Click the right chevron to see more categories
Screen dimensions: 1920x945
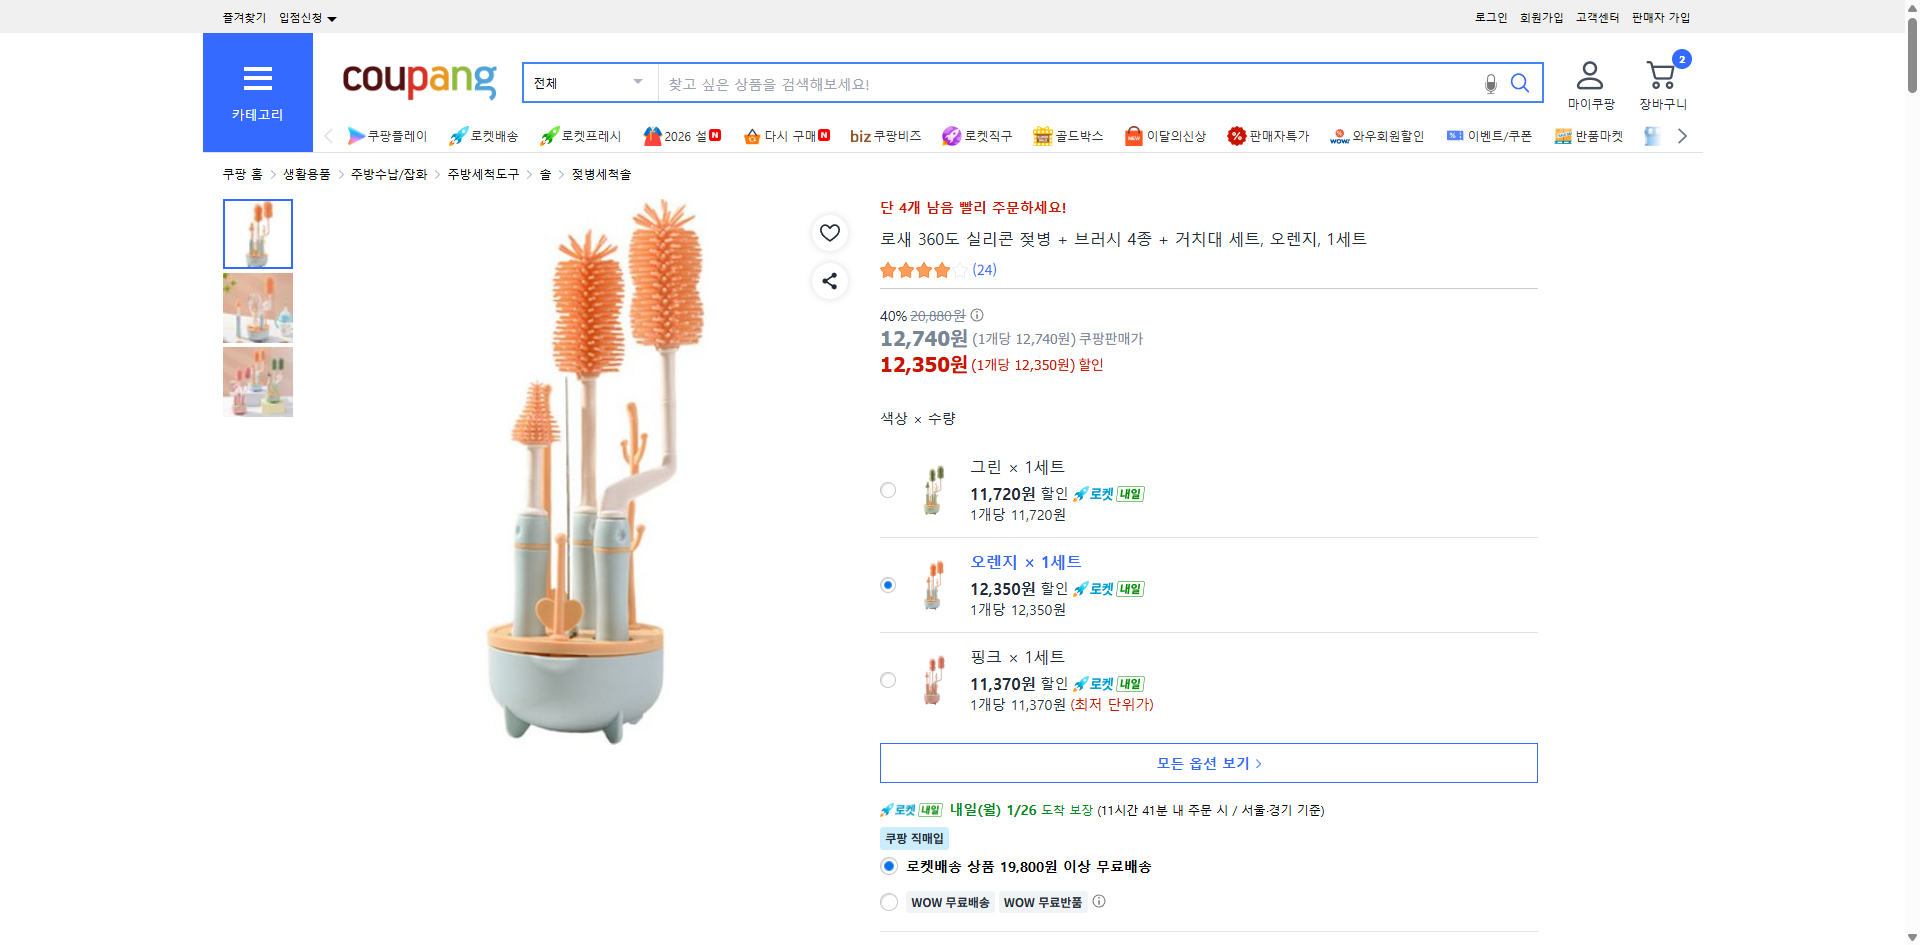1682,135
